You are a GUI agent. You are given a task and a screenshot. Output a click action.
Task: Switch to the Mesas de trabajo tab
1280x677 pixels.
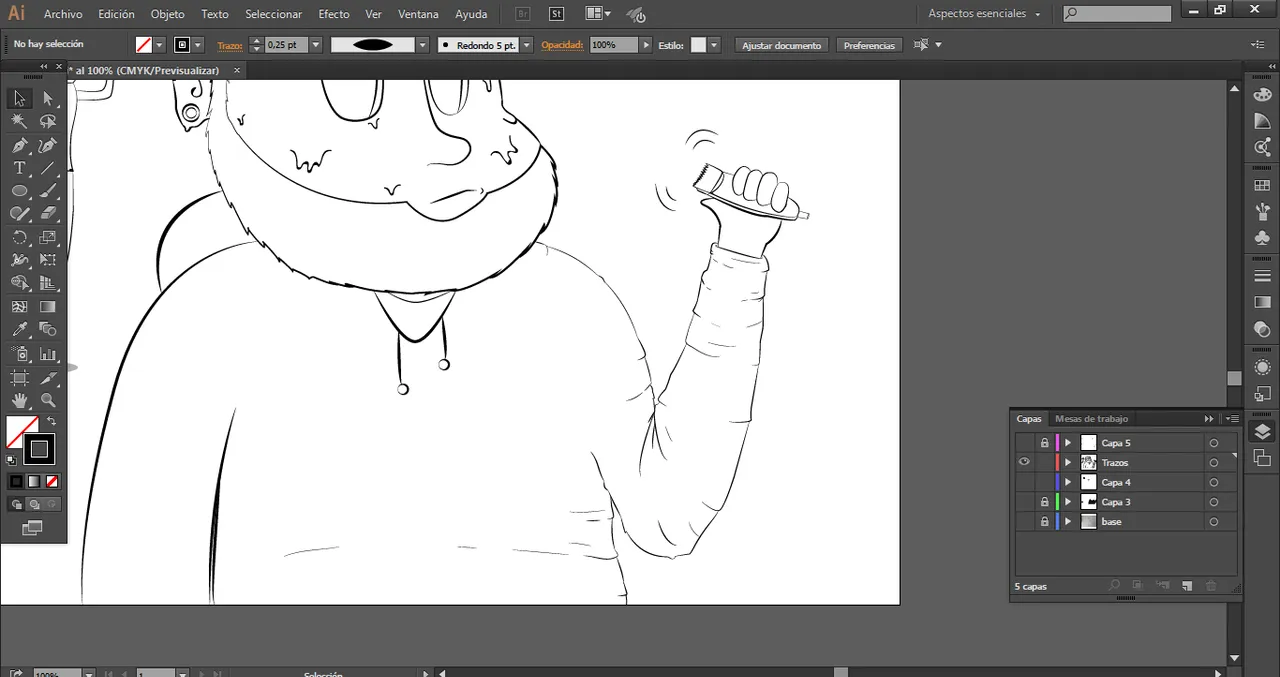1091,419
